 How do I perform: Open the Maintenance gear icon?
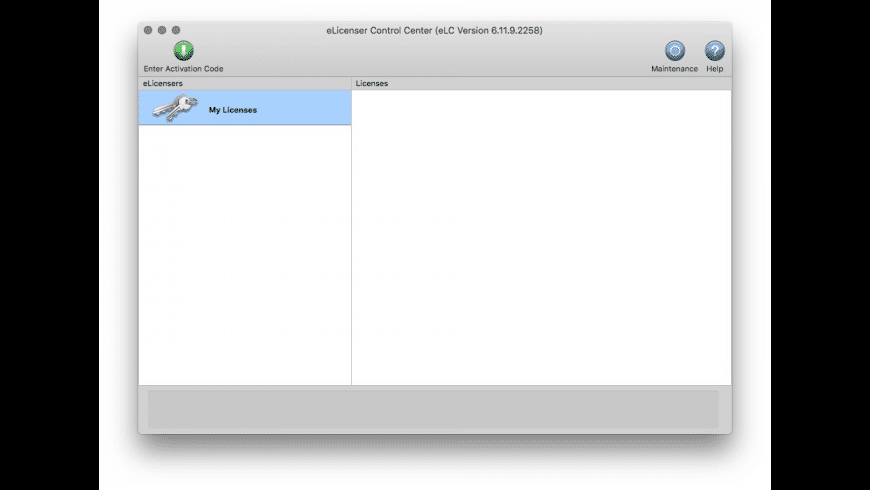tap(675, 50)
